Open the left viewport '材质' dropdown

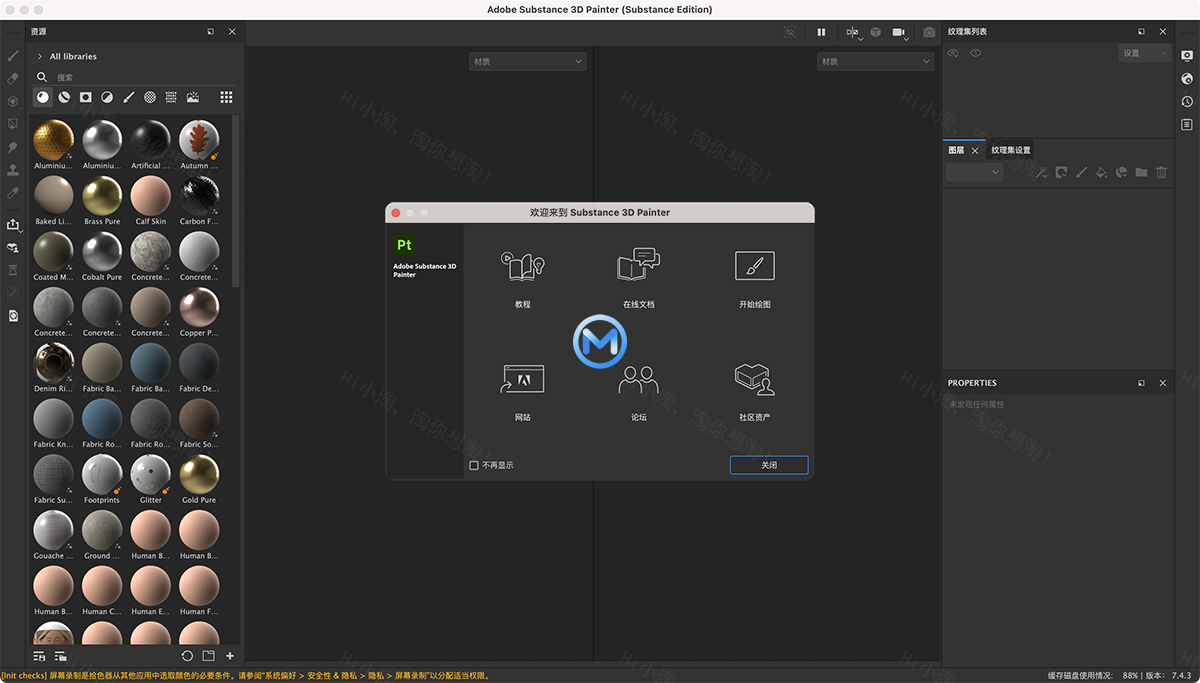(x=527, y=62)
